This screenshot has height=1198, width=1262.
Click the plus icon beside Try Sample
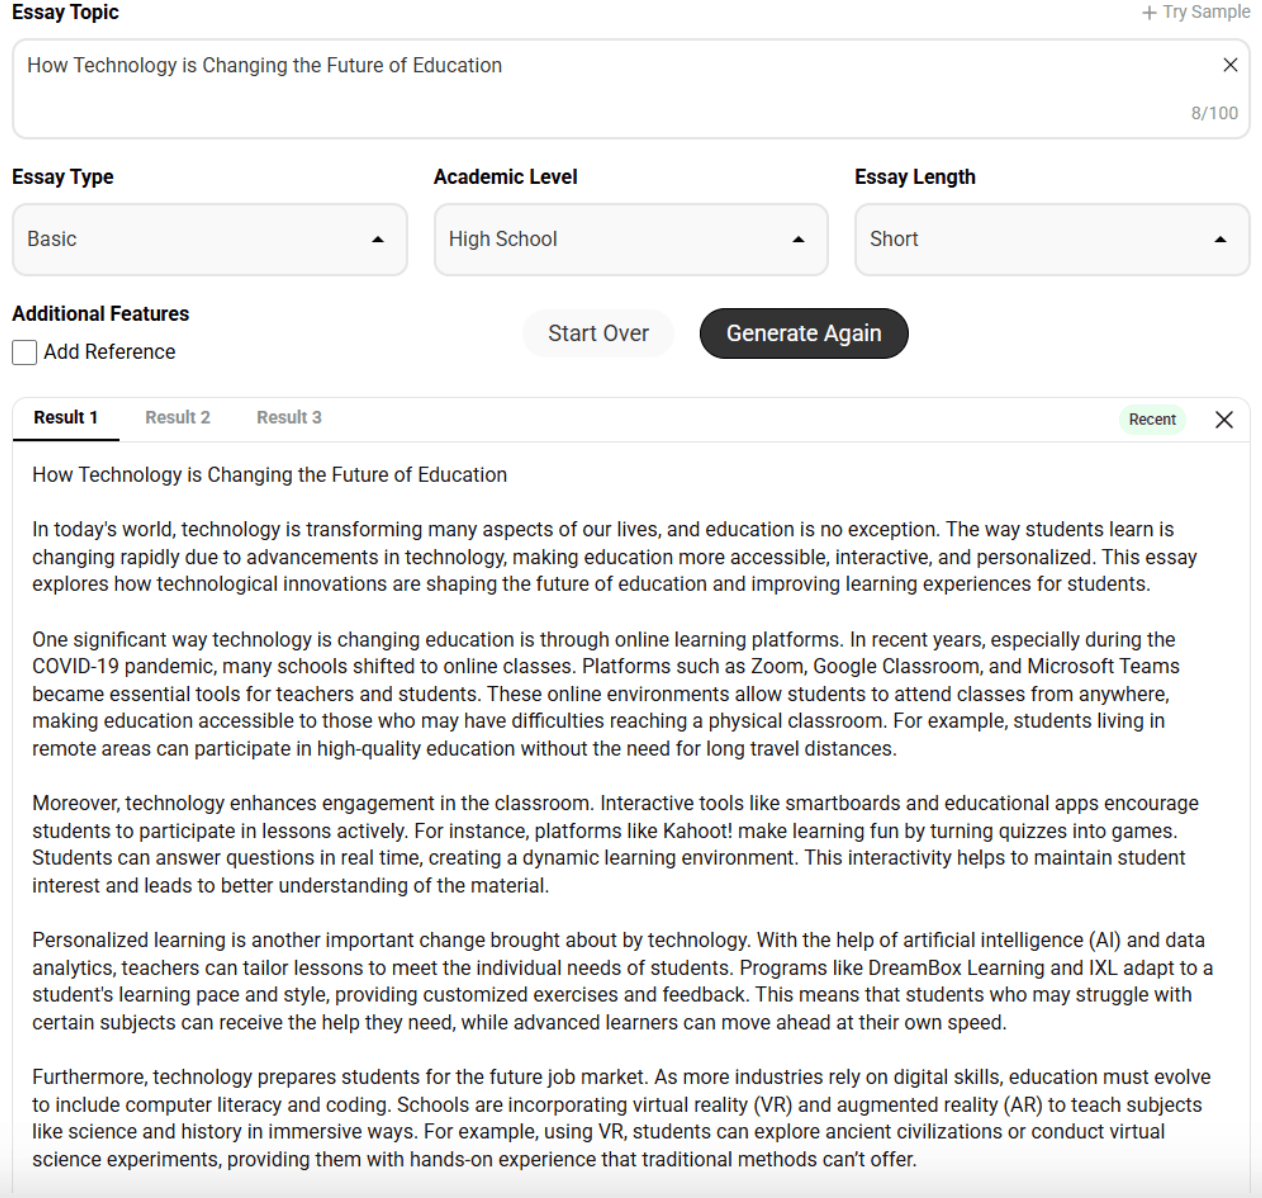1149,13
